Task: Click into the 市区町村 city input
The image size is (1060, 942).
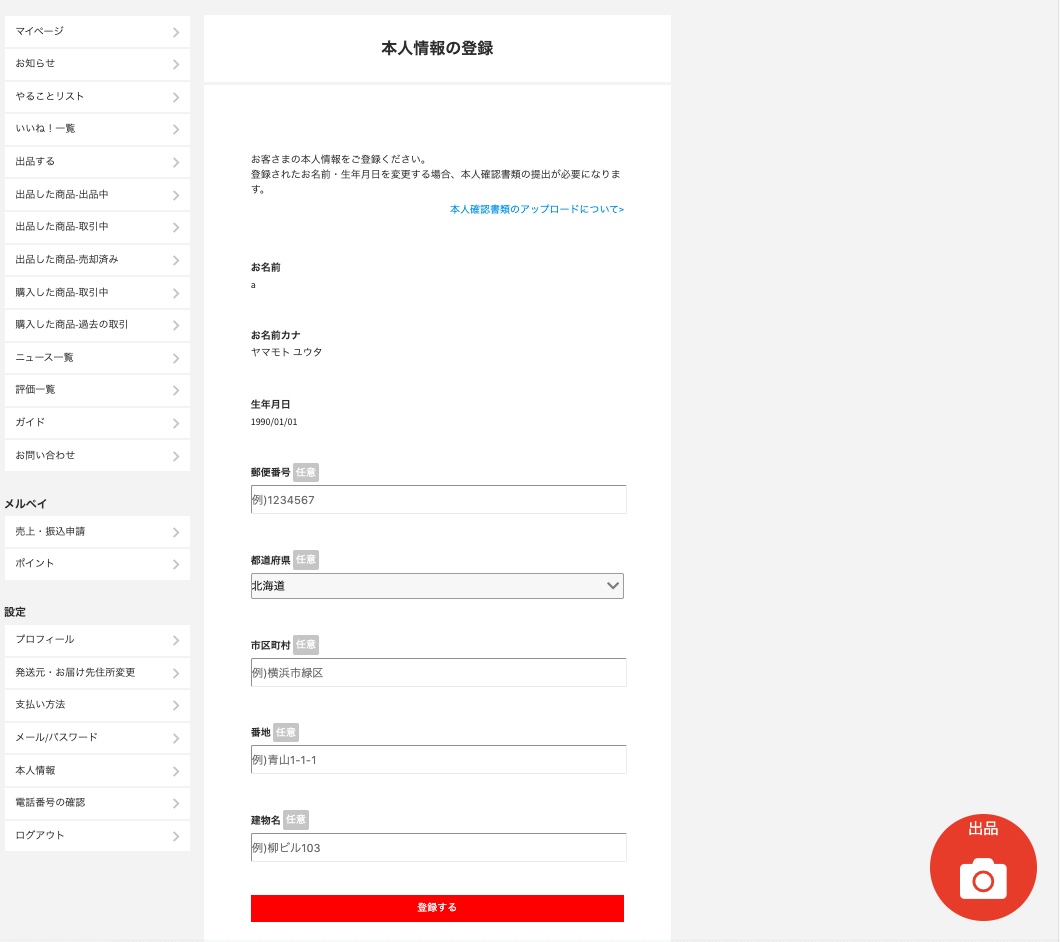Action: click(x=438, y=673)
